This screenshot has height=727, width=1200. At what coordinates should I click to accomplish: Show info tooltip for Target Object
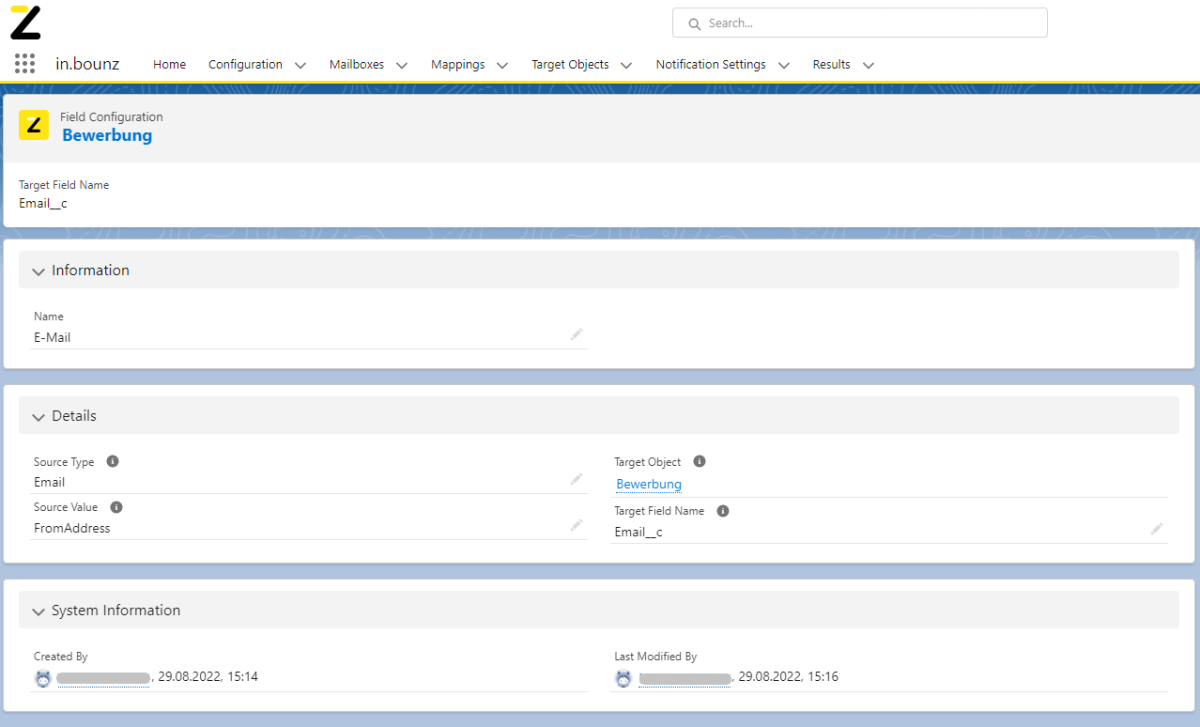[x=699, y=462]
